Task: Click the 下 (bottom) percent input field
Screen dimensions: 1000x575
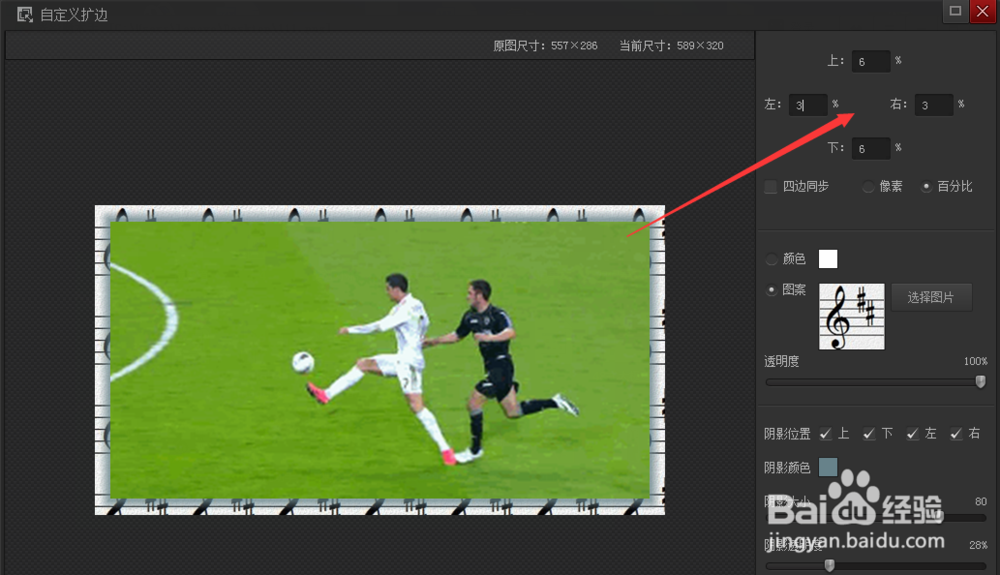Action: [871, 148]
